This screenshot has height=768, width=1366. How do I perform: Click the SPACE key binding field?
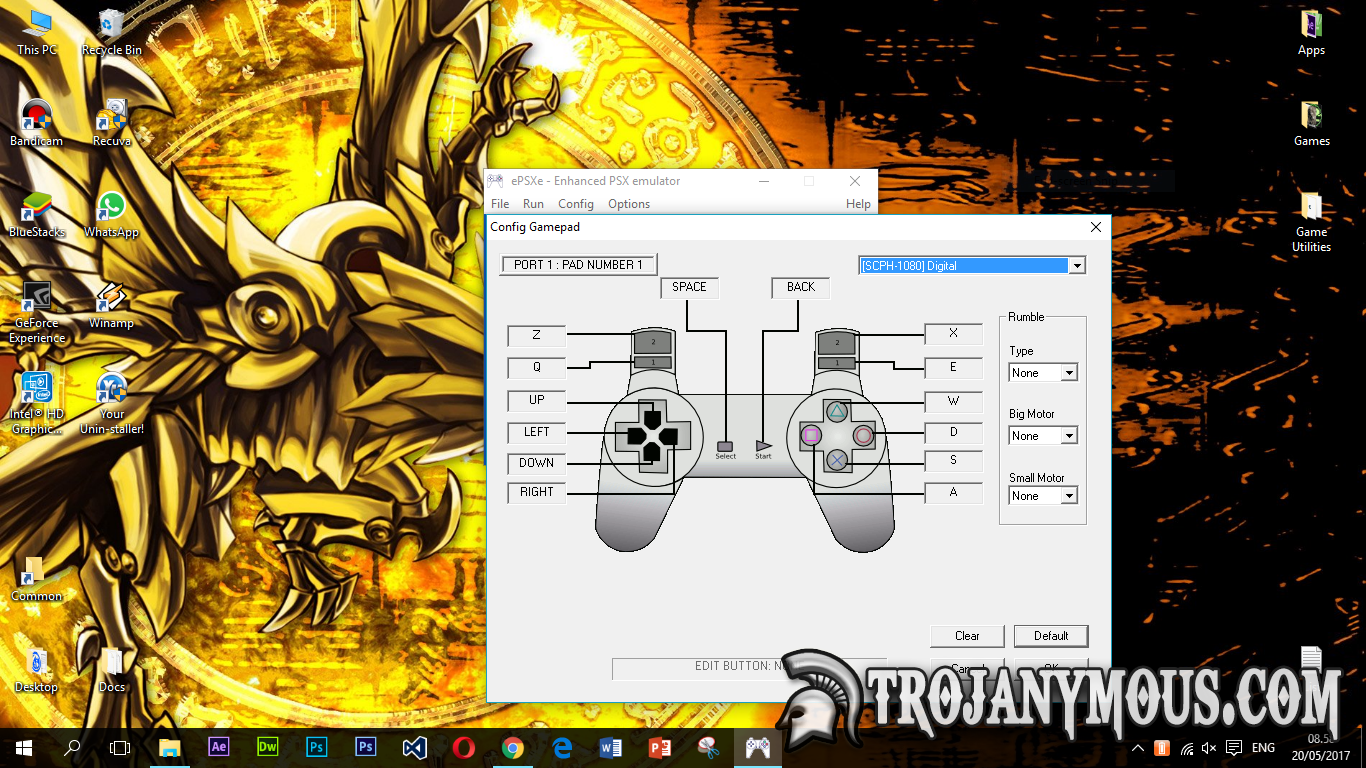(x=689, y=287)
